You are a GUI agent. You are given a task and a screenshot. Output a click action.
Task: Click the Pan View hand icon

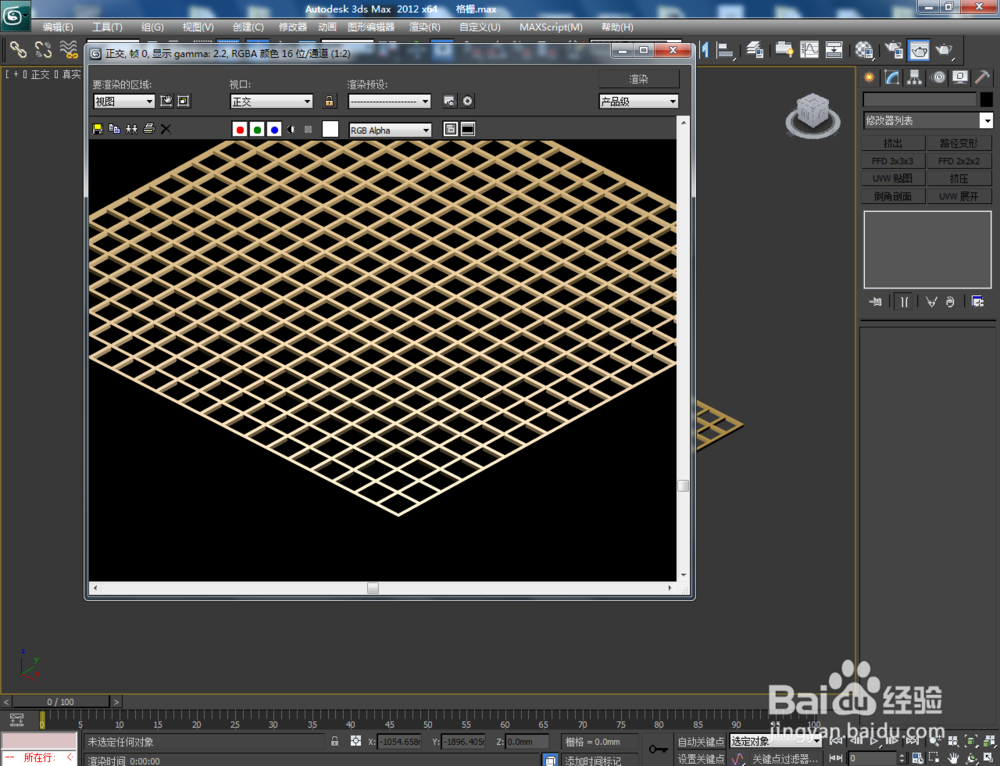(x=953, y=758)
